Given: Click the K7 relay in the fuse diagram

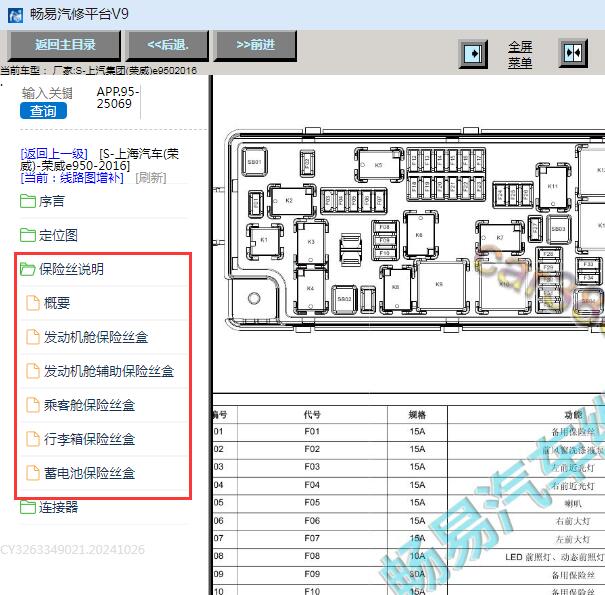Looking at the screenshot, I should tap(500, 237).
